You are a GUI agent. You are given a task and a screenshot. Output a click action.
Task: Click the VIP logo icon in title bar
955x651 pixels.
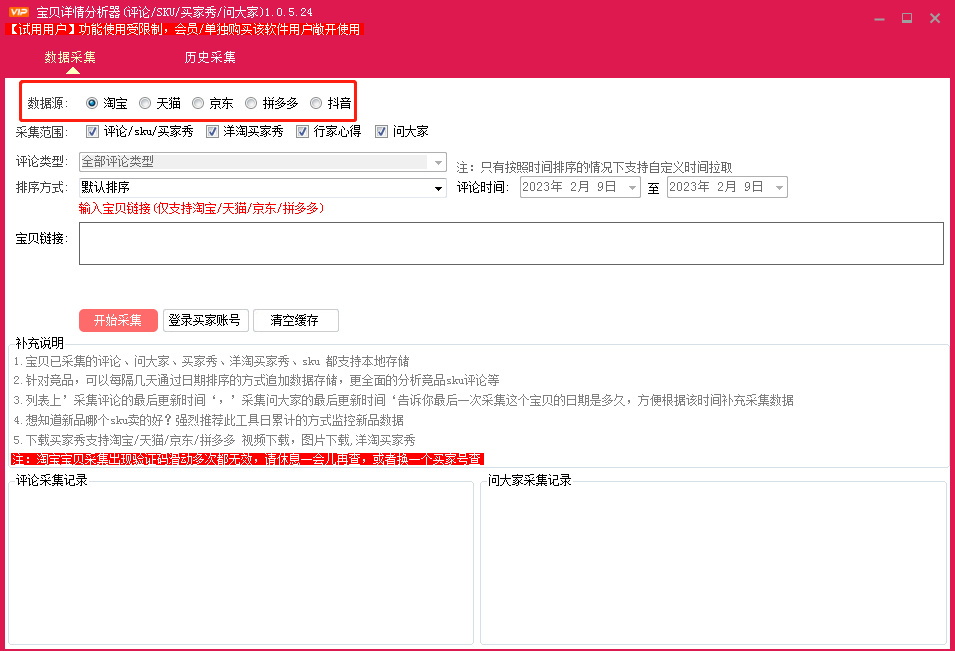19,12
